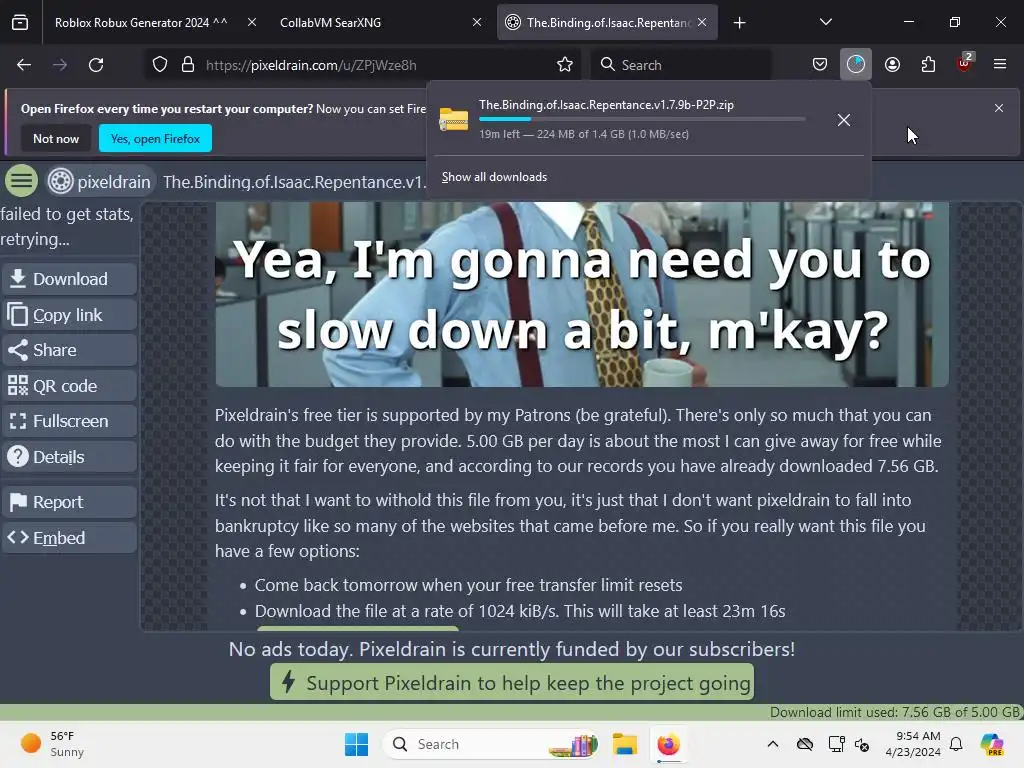Go back to the previous page

[24, 65]
